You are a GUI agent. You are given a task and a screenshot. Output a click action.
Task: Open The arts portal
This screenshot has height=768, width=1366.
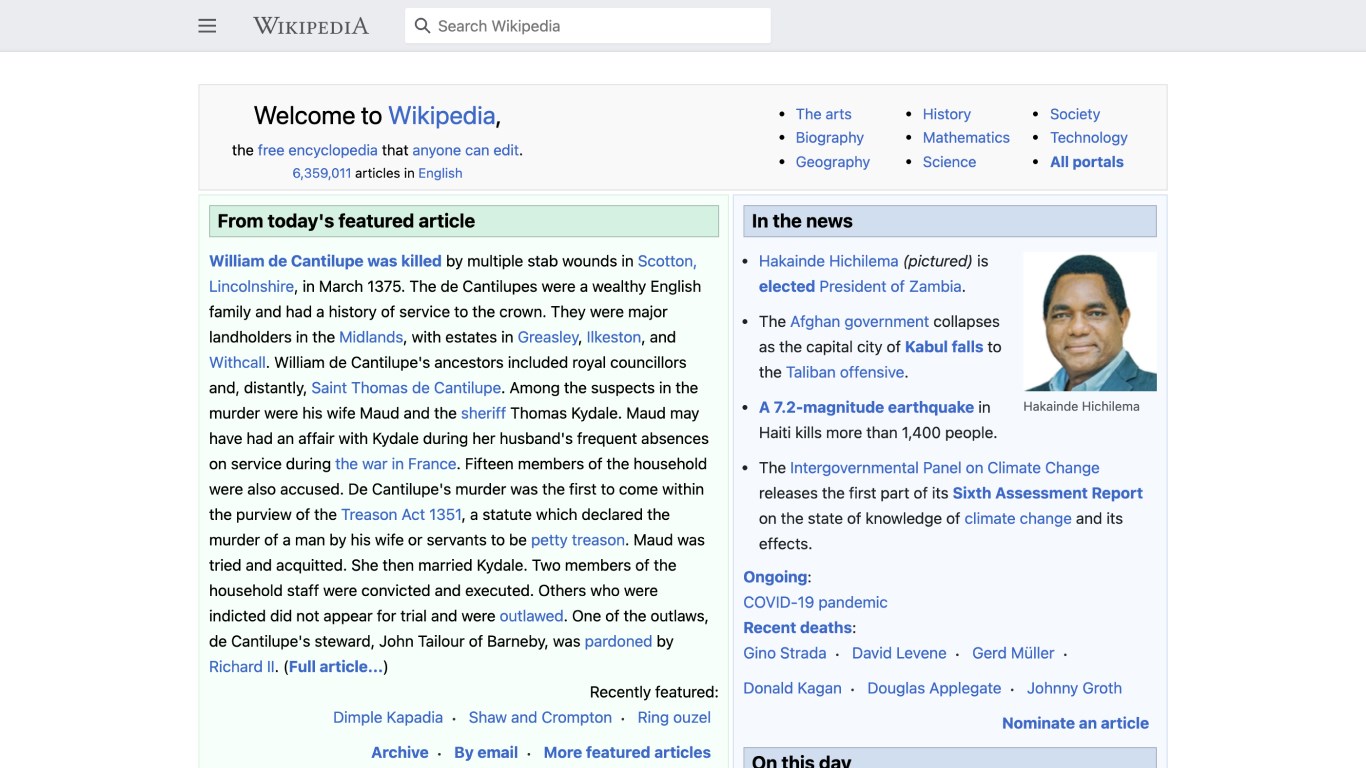pyautogui.click(x=823, y=114)
